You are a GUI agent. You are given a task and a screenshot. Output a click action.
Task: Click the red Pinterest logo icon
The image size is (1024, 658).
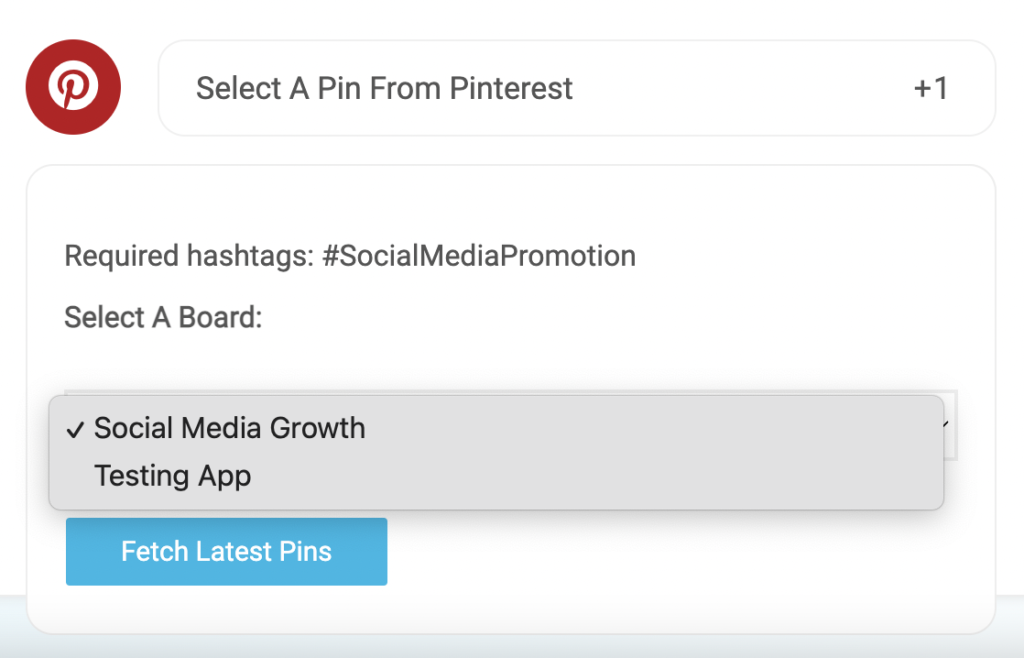click(73, 87)
